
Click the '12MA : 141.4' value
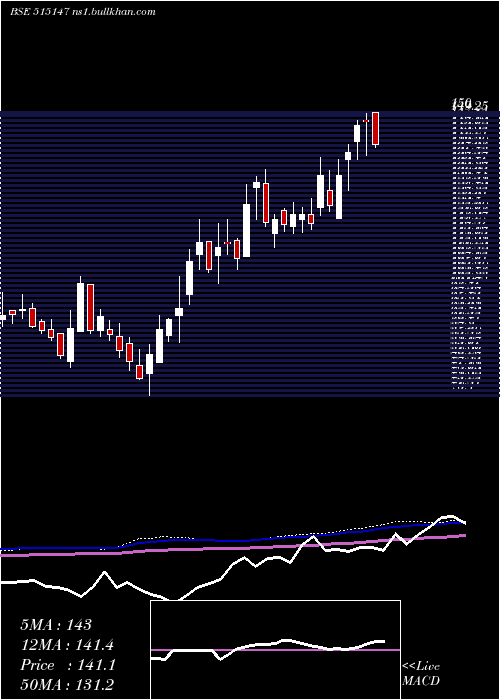tap(67, 645)
